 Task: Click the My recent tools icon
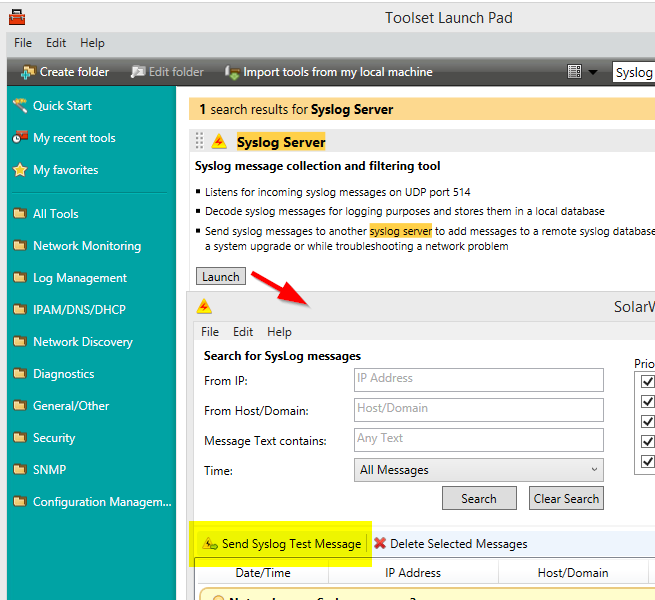coord(20,137)
